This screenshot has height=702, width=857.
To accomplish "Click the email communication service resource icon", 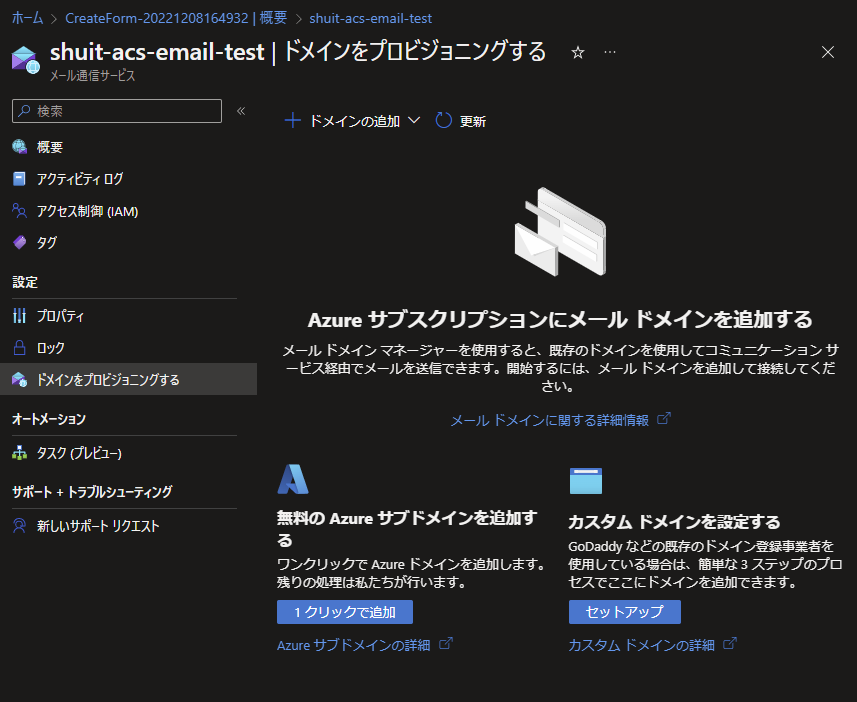I will (x=25, y=60).
